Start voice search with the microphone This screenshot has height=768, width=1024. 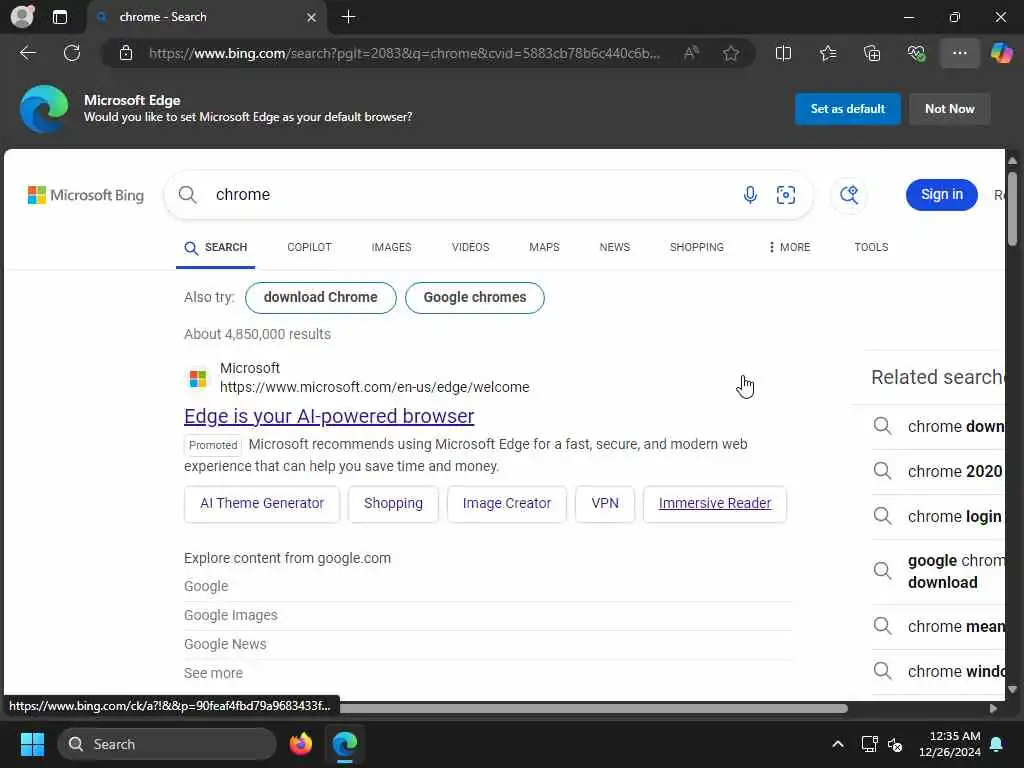coord(750,195)
